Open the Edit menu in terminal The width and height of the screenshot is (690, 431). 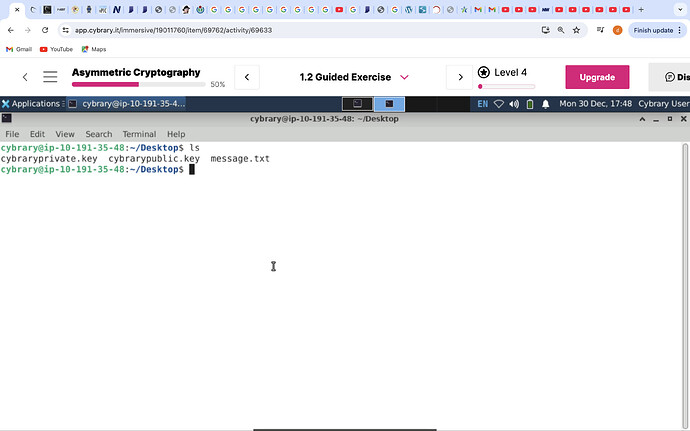tap(37, 134)
